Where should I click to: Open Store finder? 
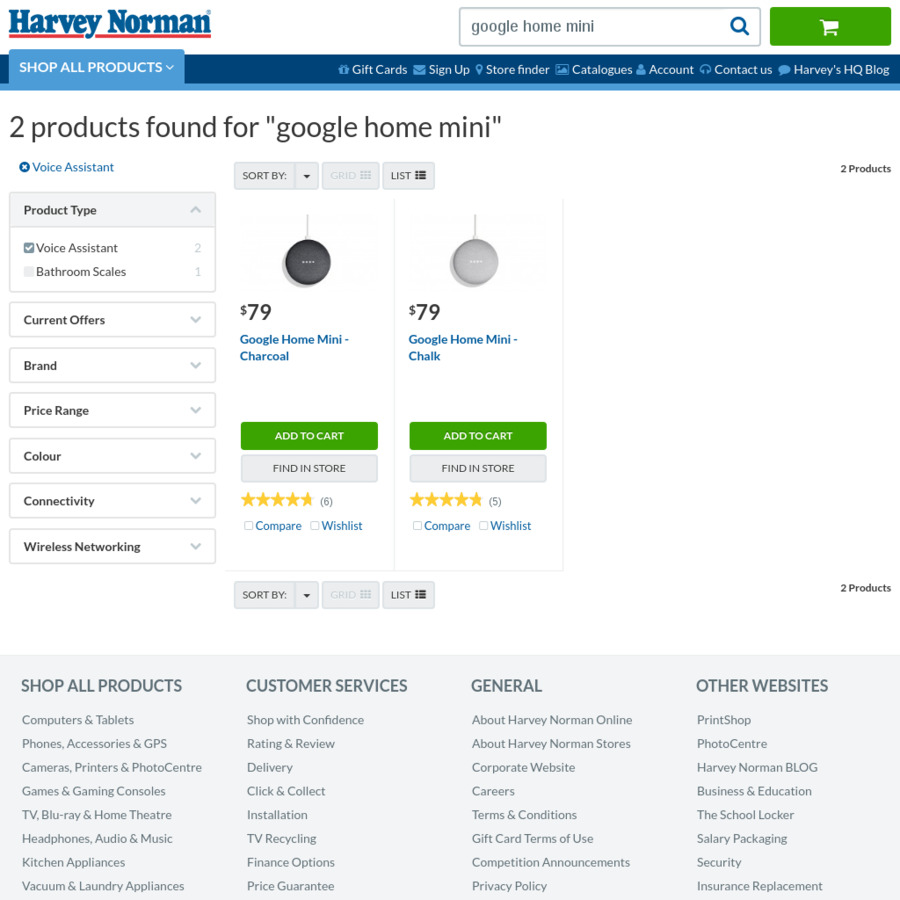(x=512, y=69)
